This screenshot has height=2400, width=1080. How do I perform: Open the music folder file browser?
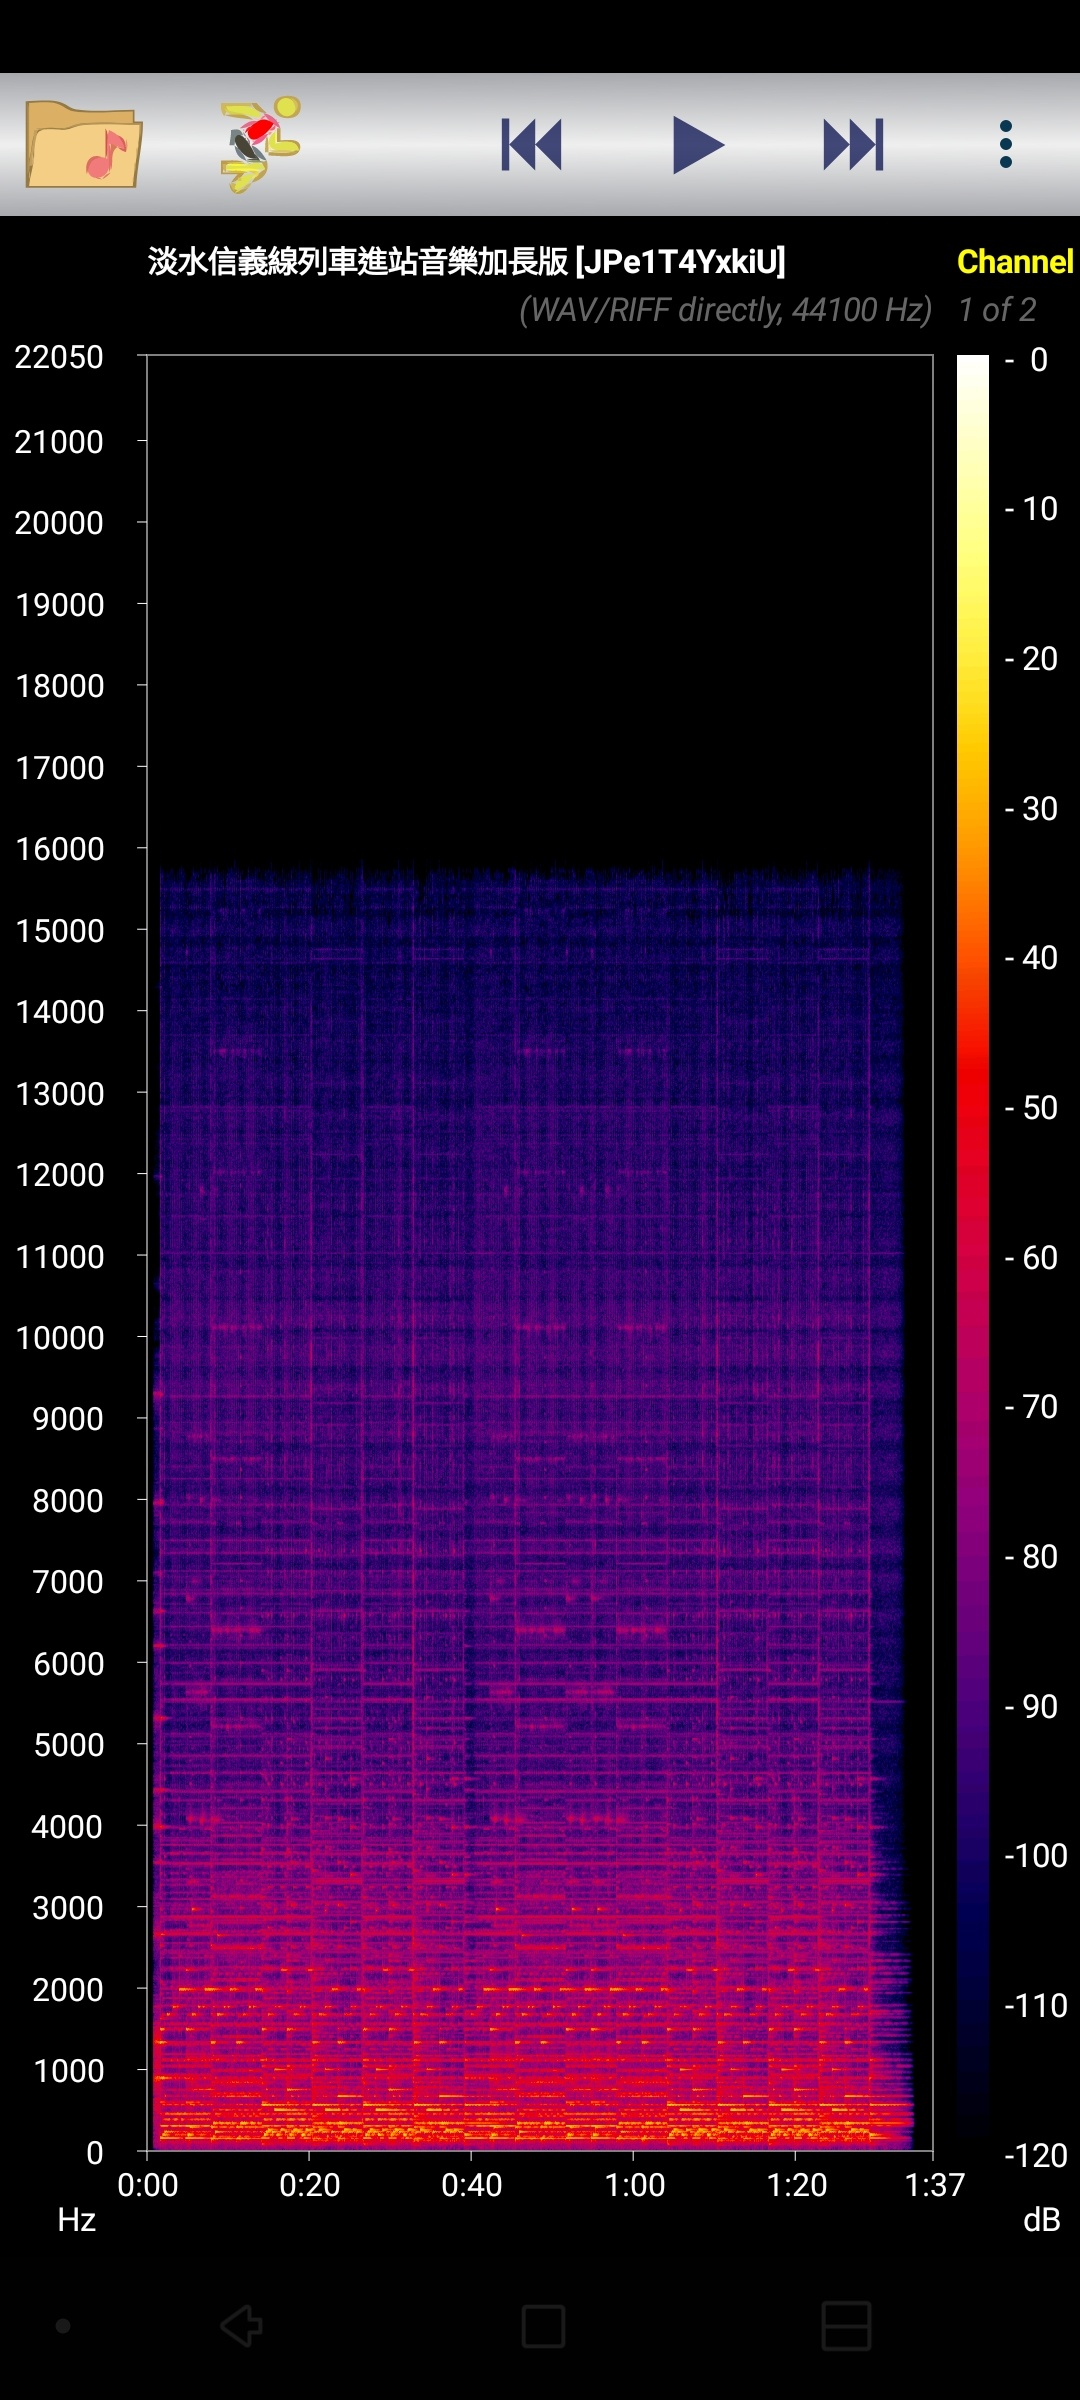click(x=84, y=144)
